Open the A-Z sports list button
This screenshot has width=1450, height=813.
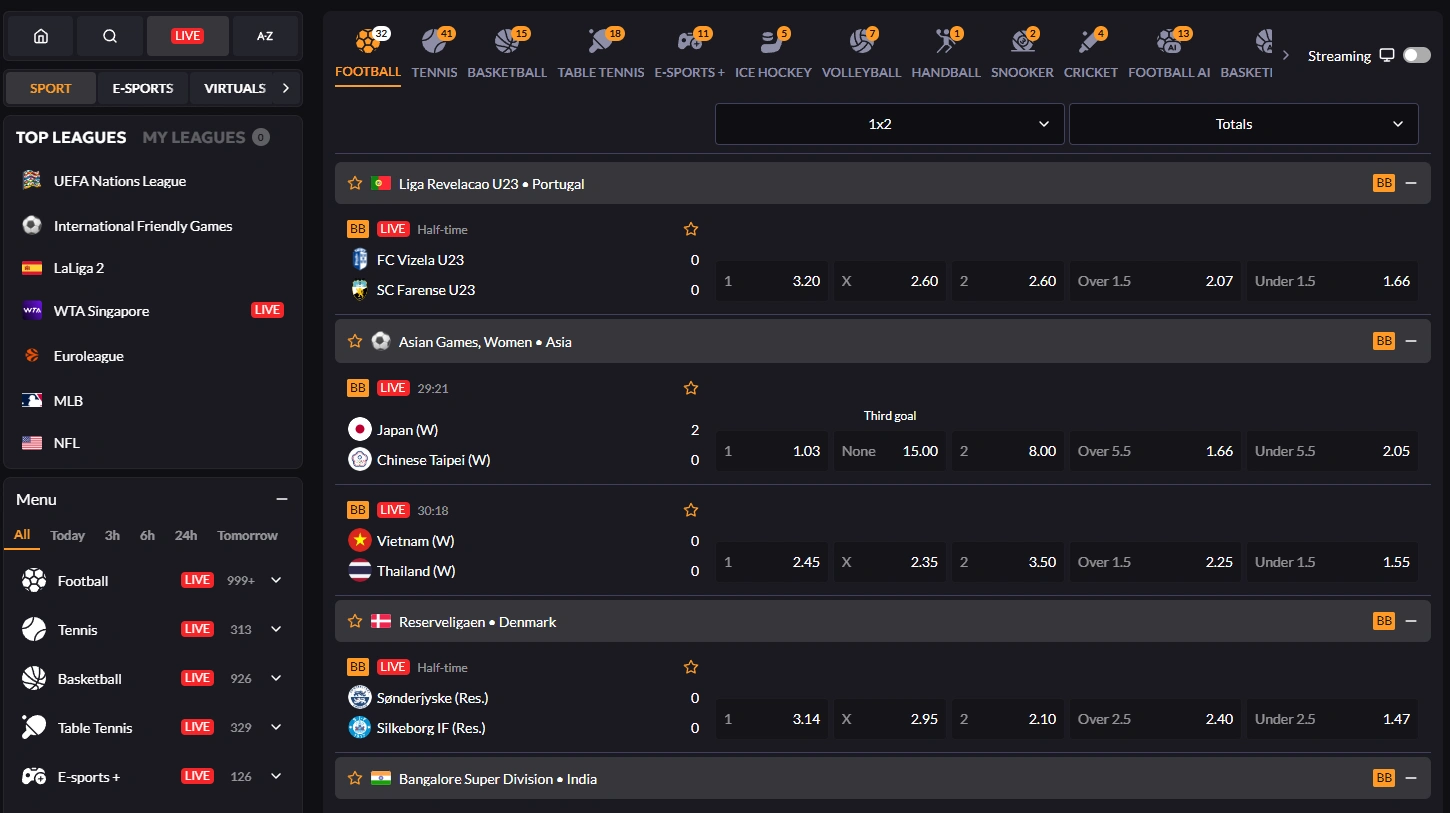coord(265,36)
